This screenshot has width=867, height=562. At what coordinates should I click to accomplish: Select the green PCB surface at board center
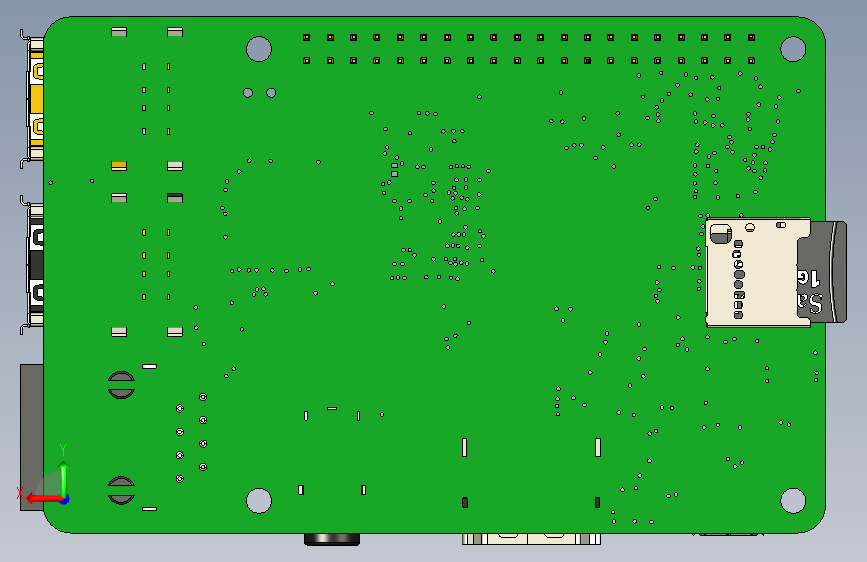coord(434,275)
